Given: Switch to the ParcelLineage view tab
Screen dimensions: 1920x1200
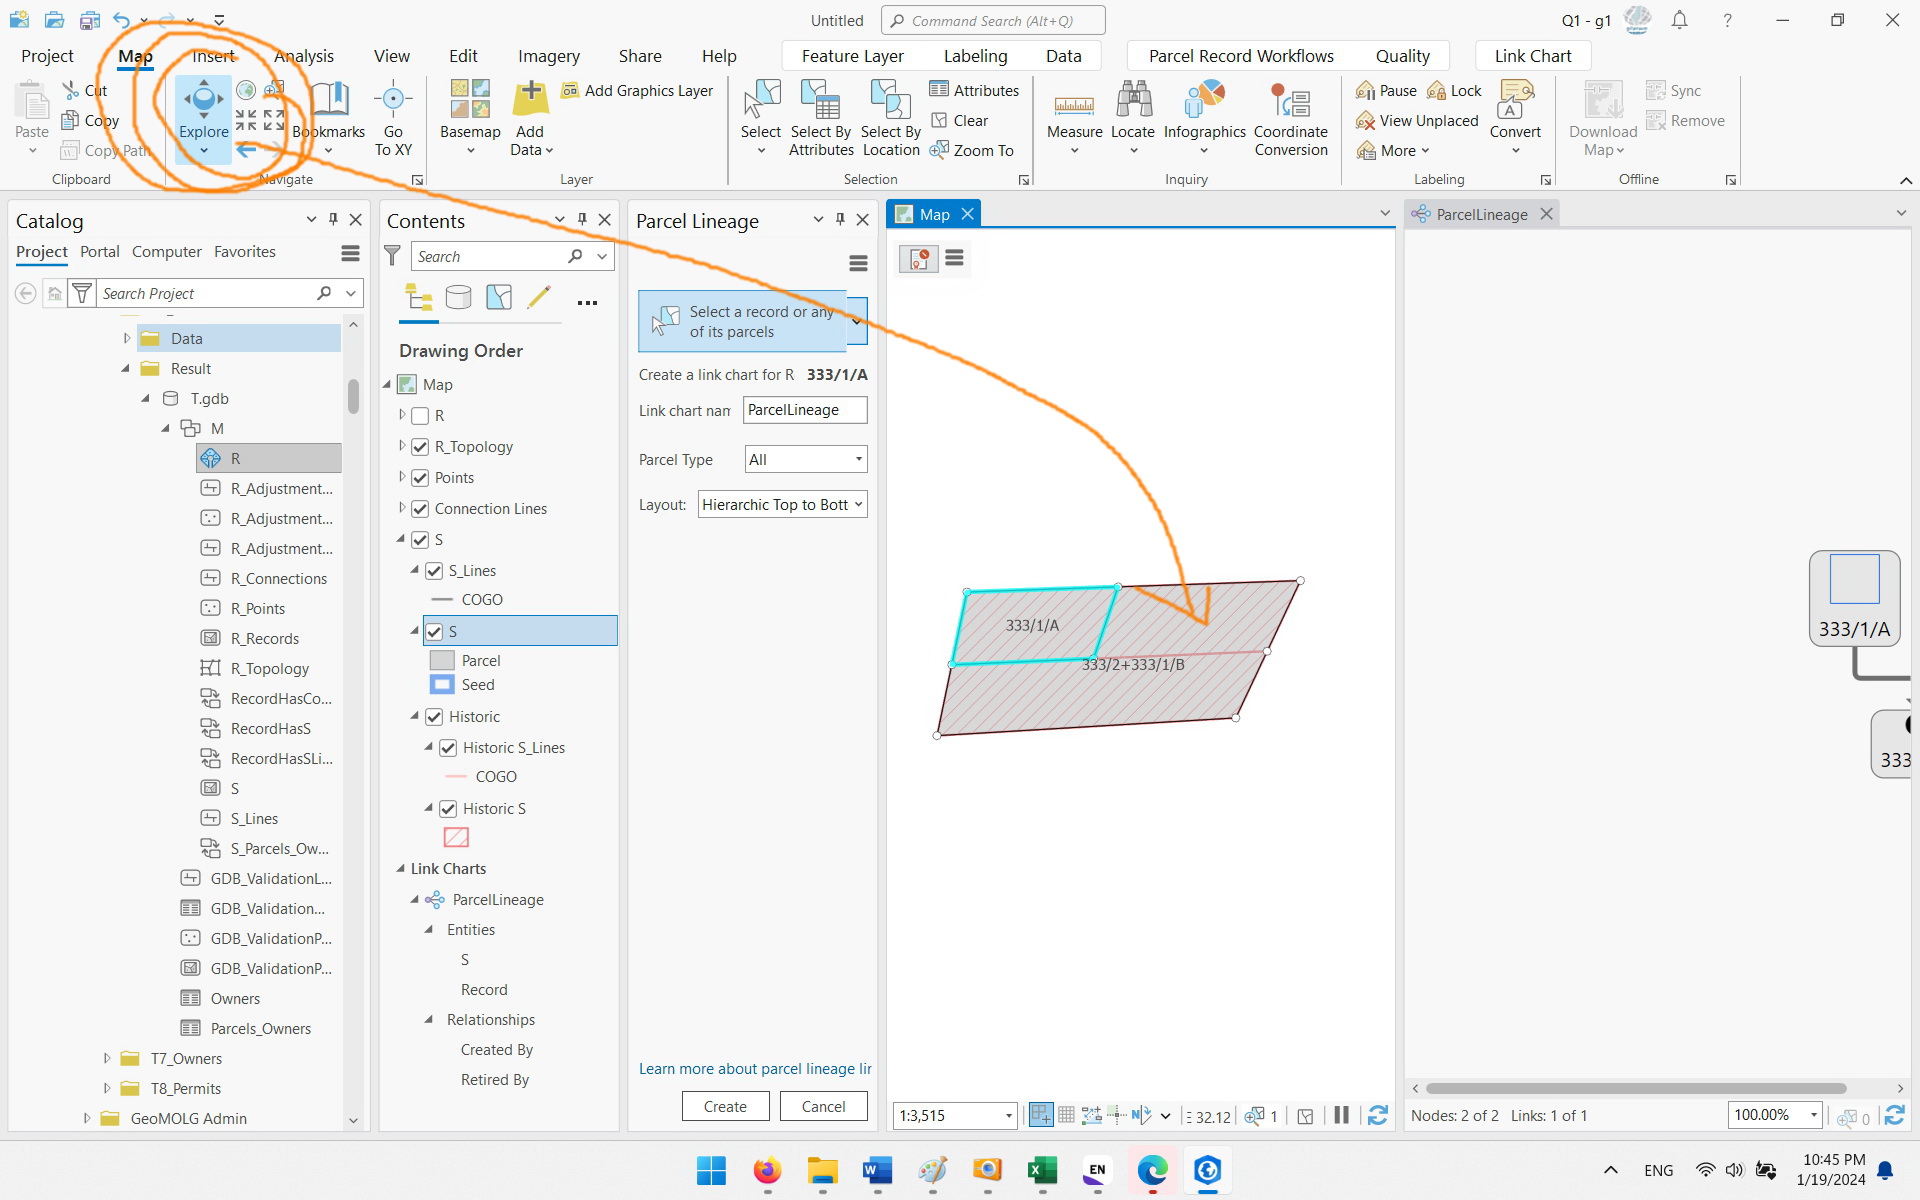Looking at the screenshot, I should click(1479, 213).
